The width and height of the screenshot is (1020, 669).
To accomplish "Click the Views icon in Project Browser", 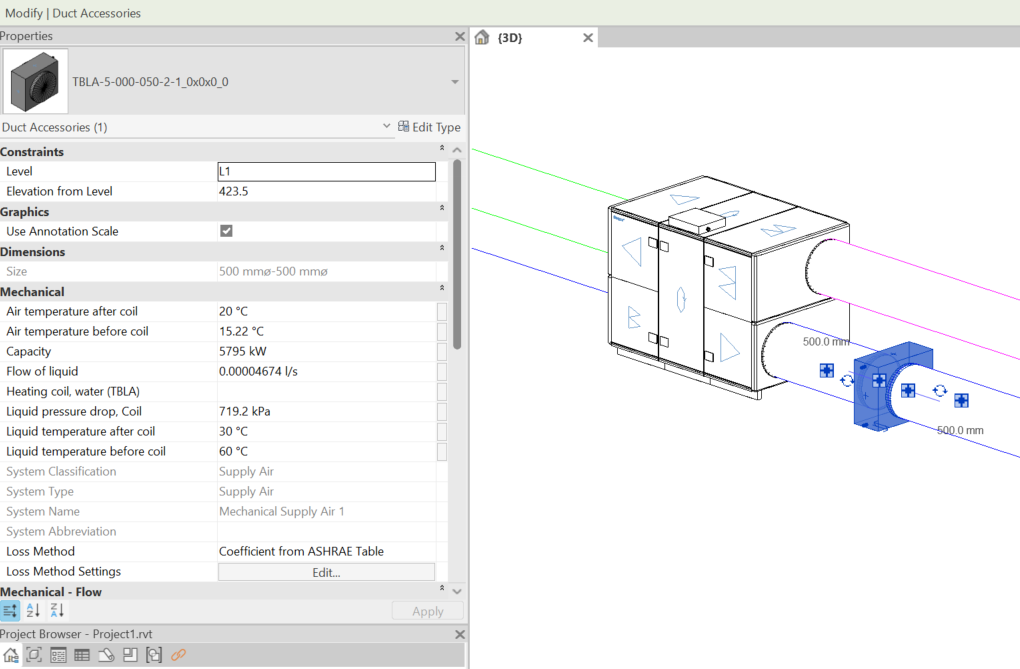I will pyautogui.click(x=34, y=655).
